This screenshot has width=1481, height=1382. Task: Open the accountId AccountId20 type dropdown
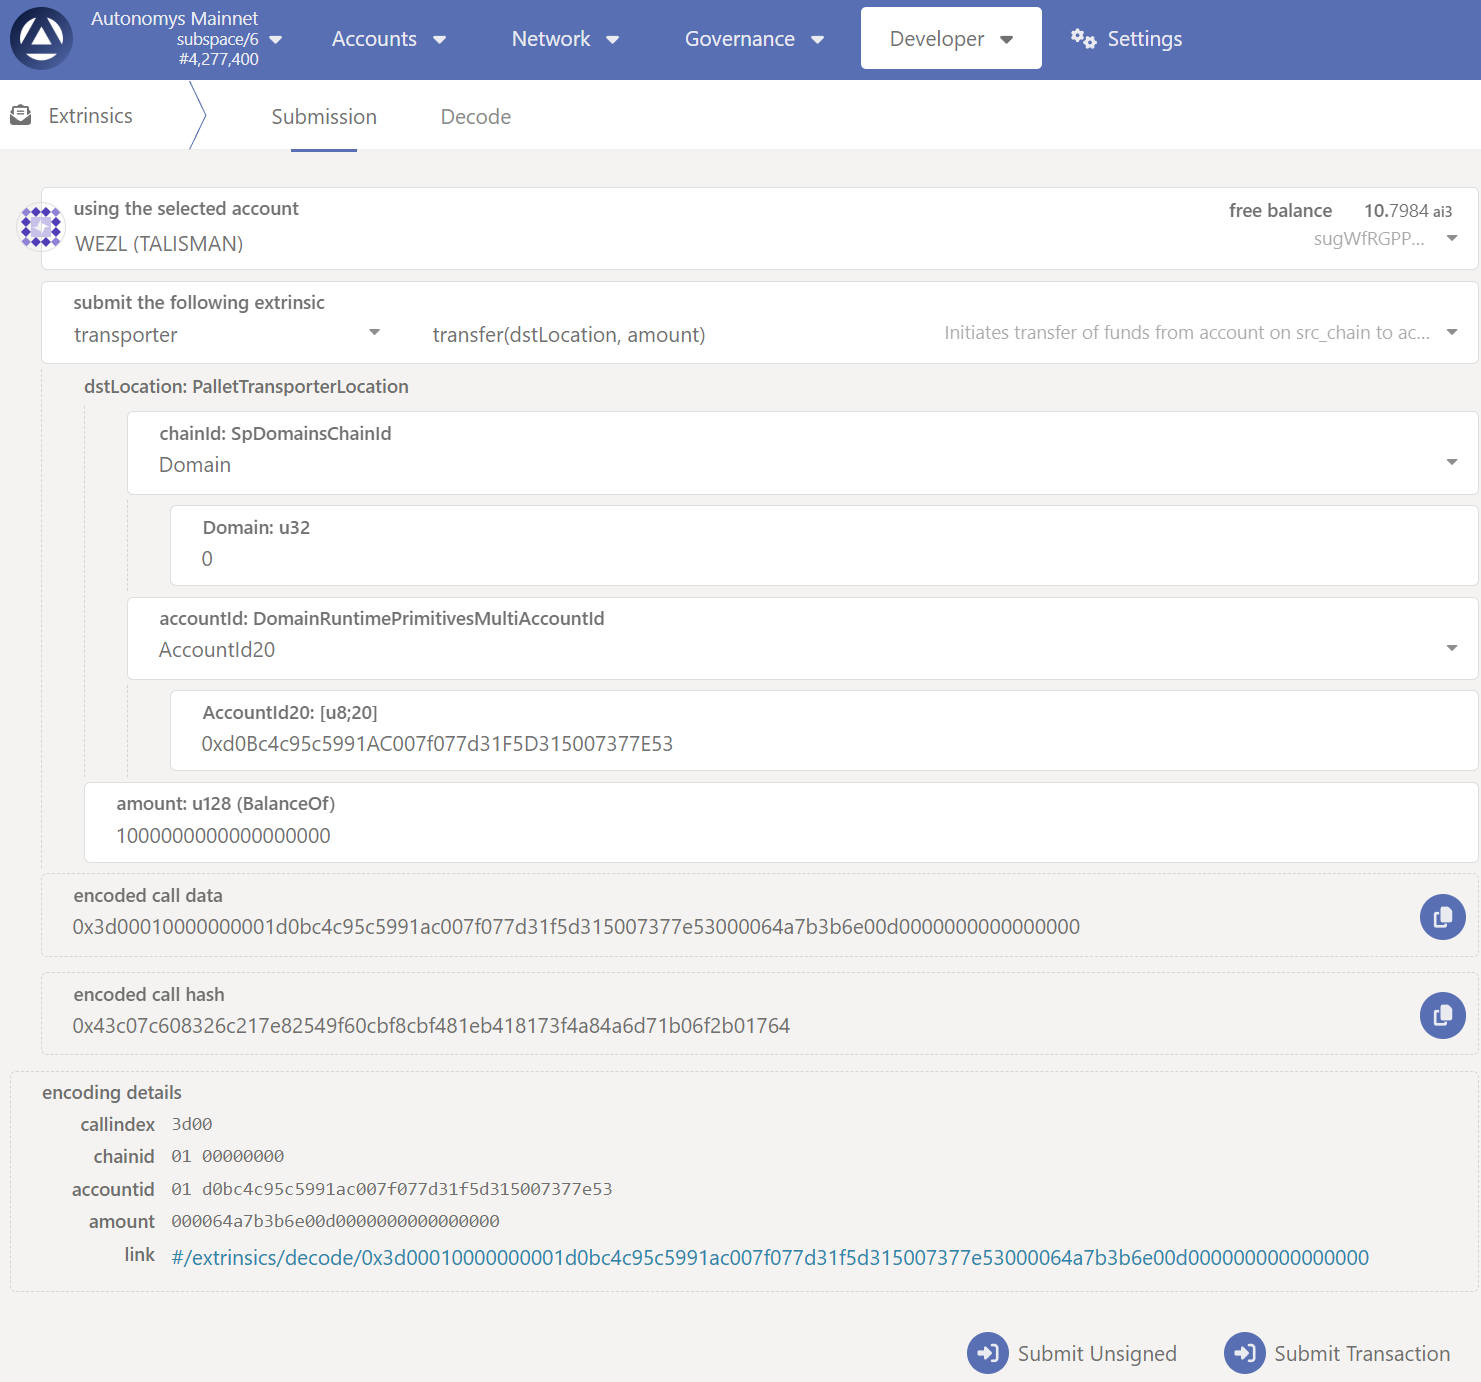(802, 649)
